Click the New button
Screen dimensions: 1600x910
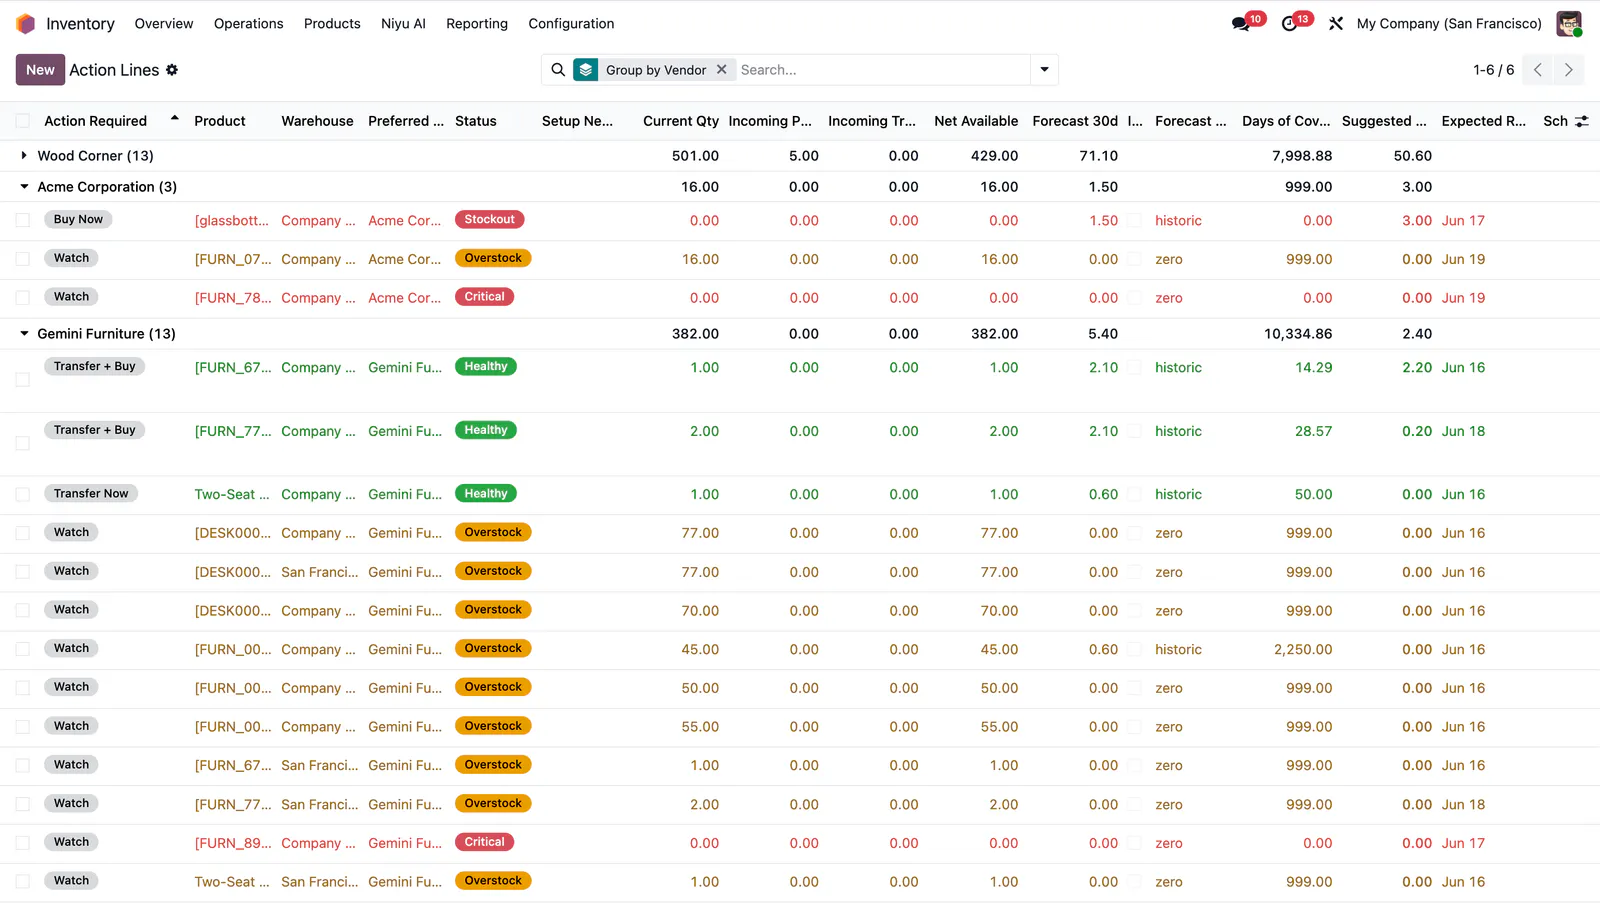[40, 70]
